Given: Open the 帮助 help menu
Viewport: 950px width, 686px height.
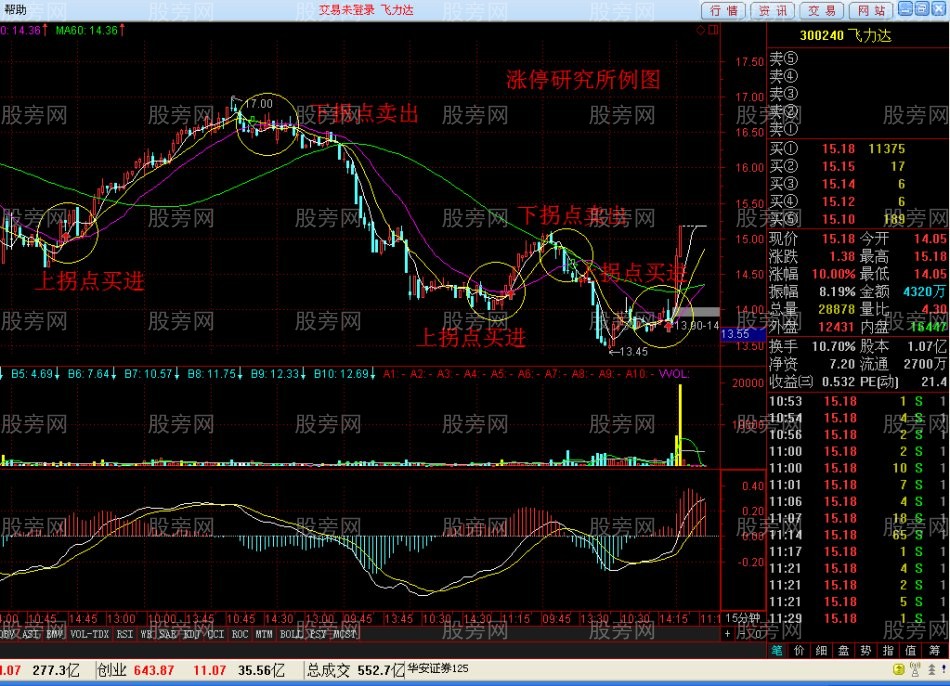Looking at the screenshot, I should [x=16, y=10].
